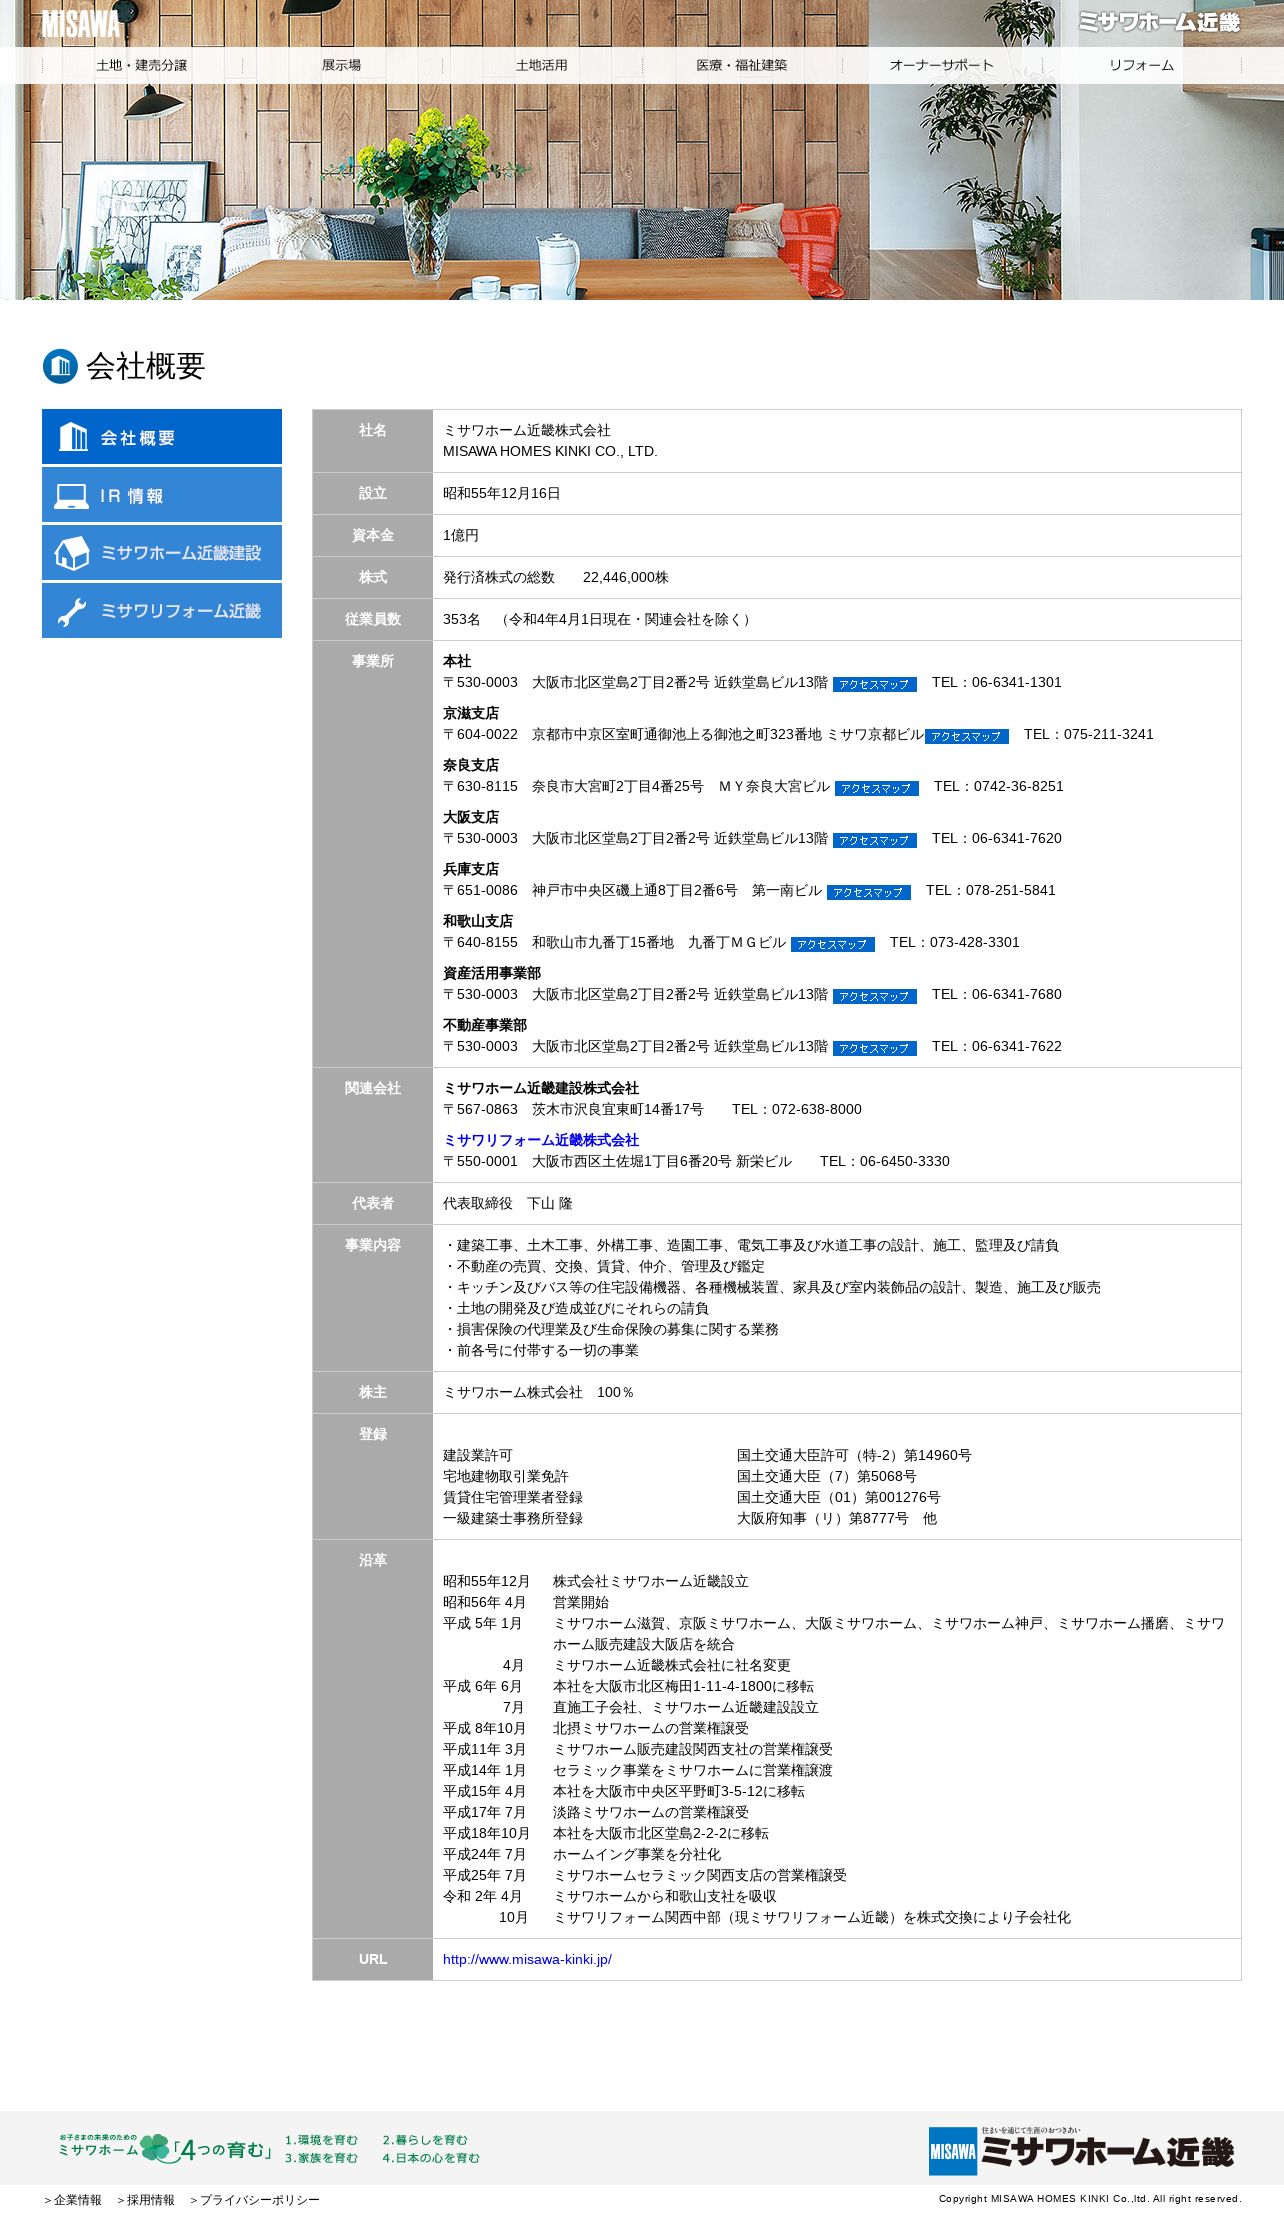Open the リフォーム menu item
Image resolution: width=1284 pixels, height=2230 pixels.
(1142, 65)
